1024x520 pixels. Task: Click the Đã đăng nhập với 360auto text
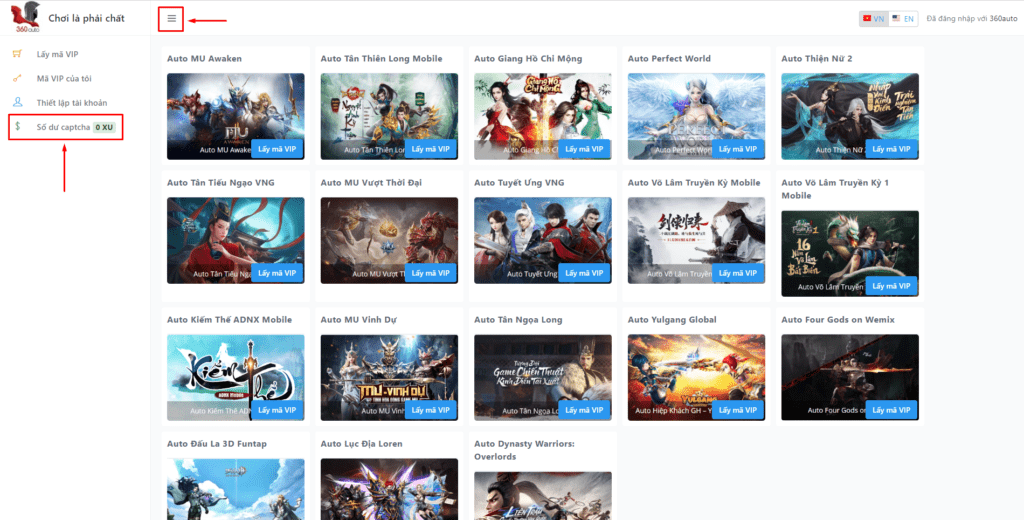(x=971, y=19)
